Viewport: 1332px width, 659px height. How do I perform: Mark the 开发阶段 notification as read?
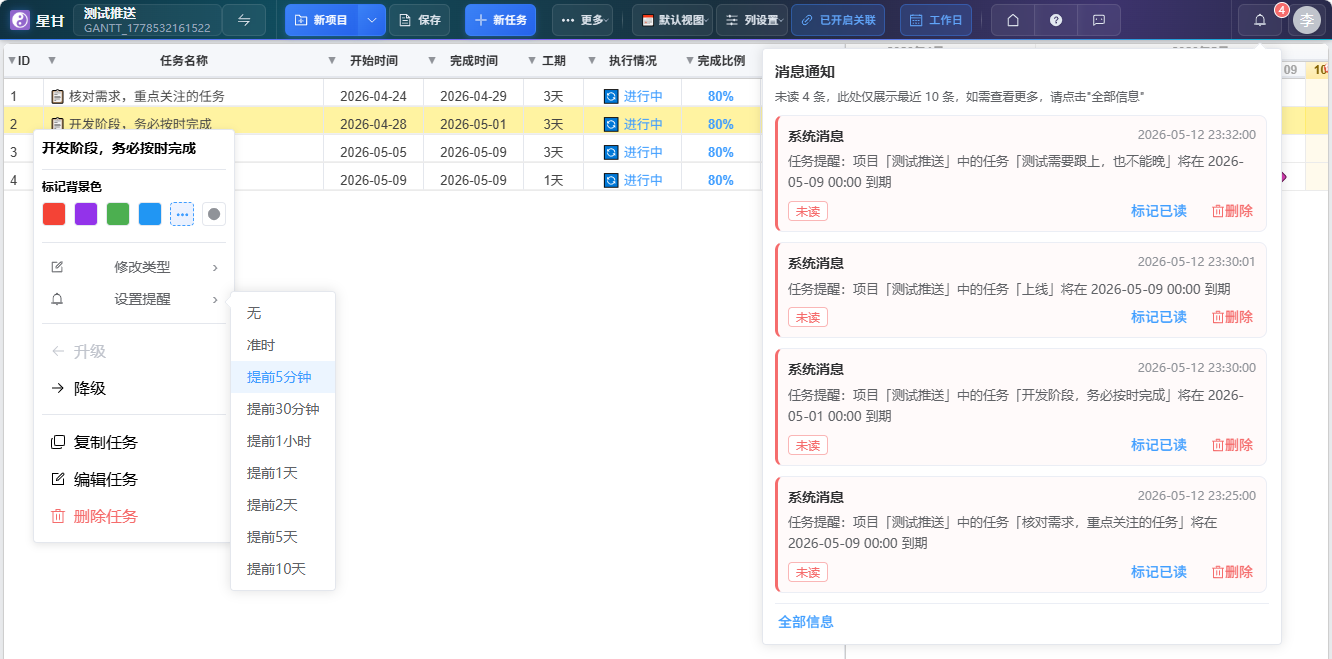tap(1159, 445)
